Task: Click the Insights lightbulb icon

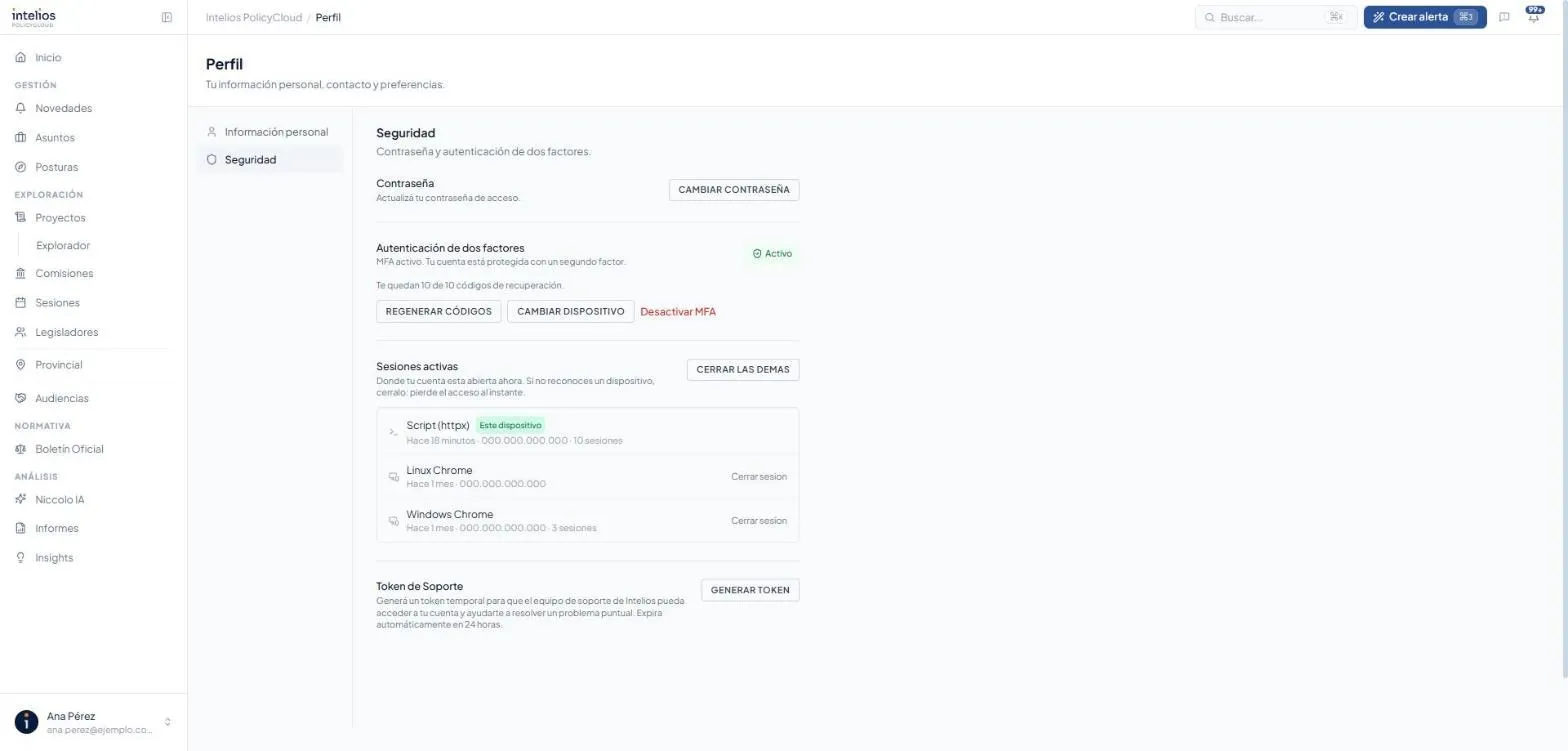Action: coord(21,558)
